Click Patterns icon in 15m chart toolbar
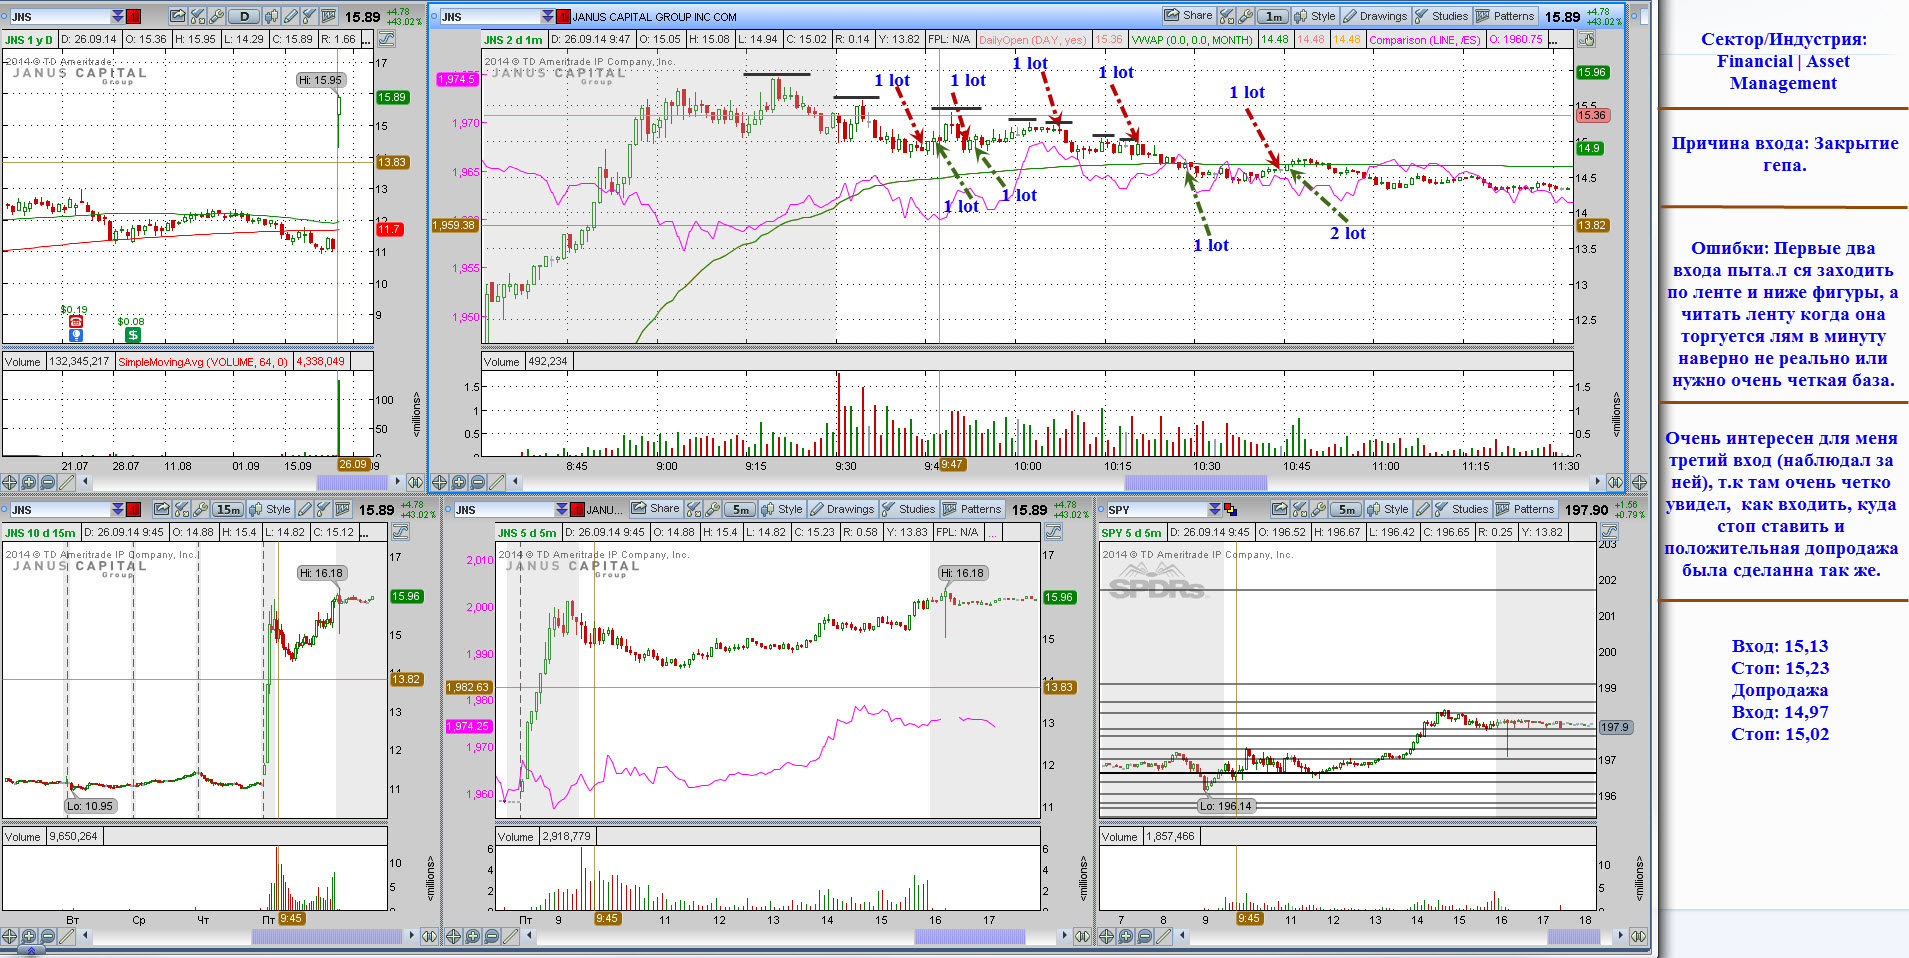Viewport: 1909px width, 958px height. [343, 509]
